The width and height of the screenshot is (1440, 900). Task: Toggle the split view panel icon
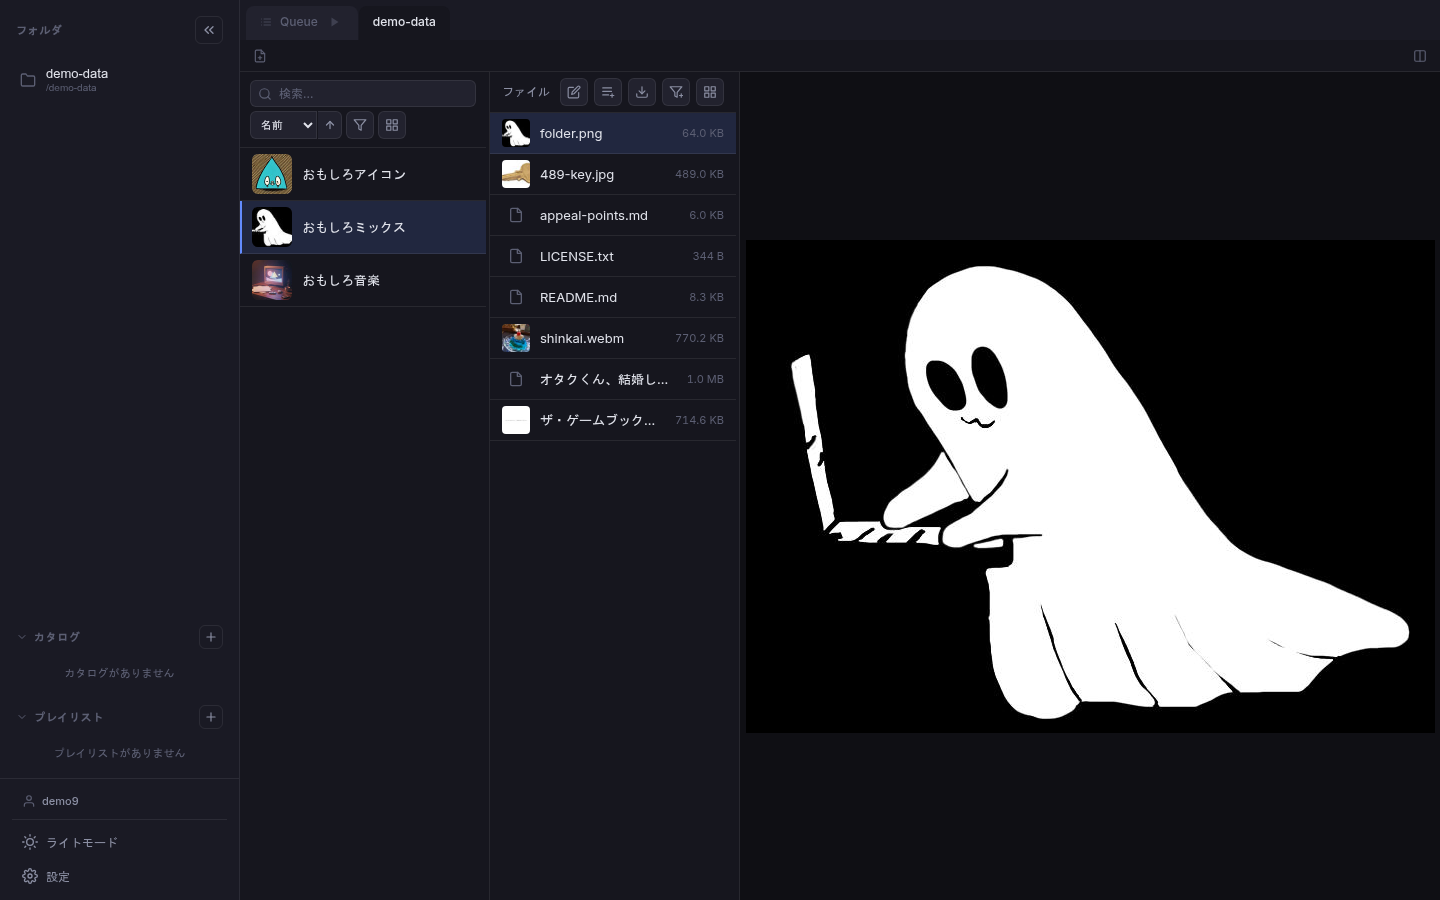click(1419, 56)
